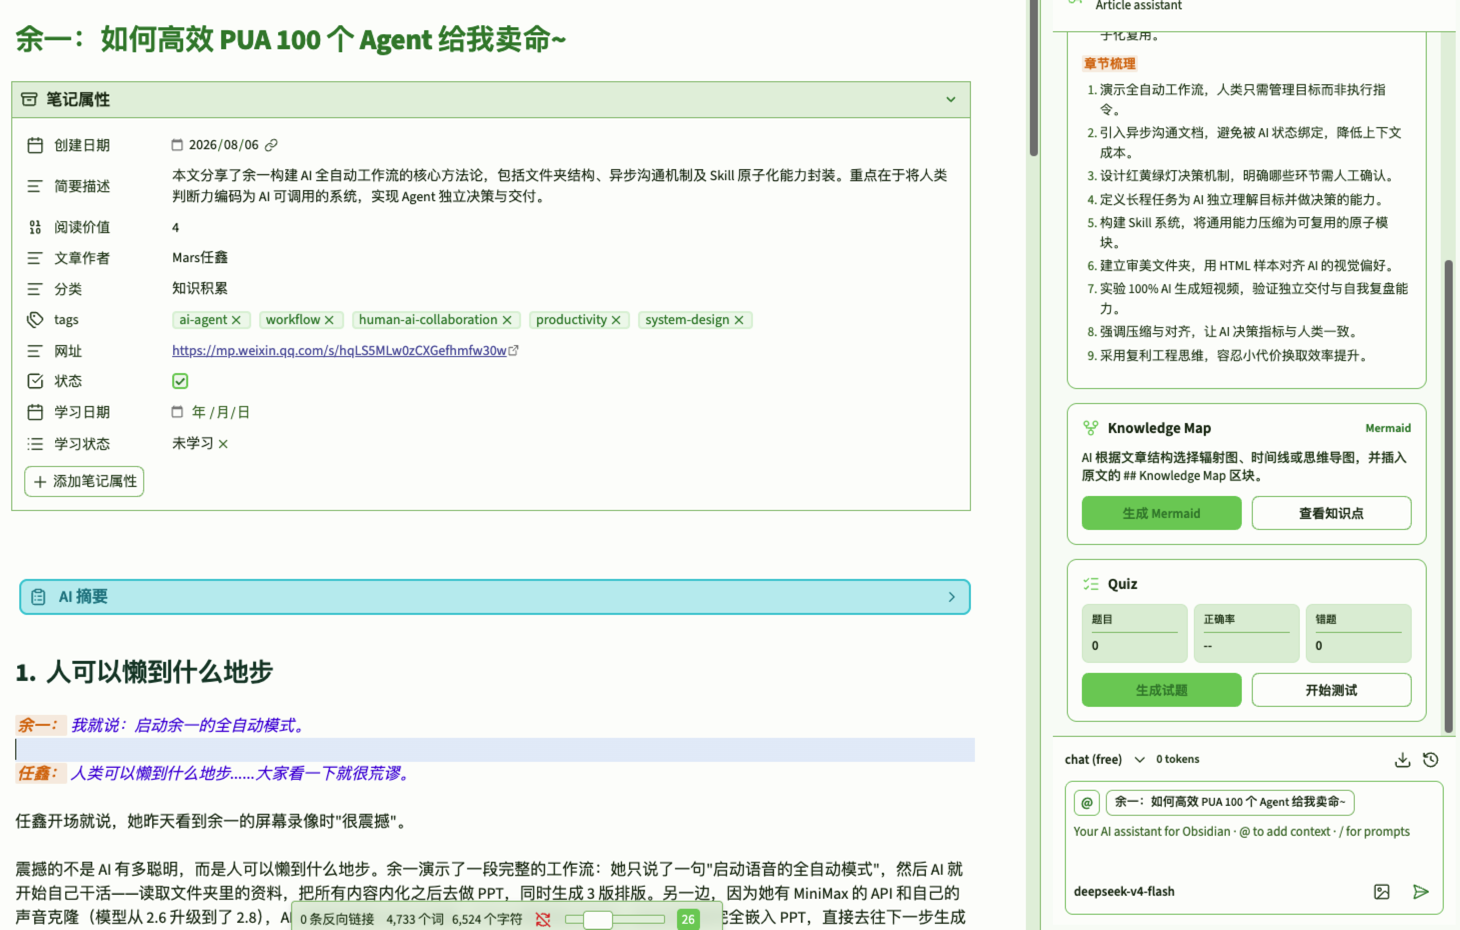Click the 6,524 个字符 character count

[487, 919]
